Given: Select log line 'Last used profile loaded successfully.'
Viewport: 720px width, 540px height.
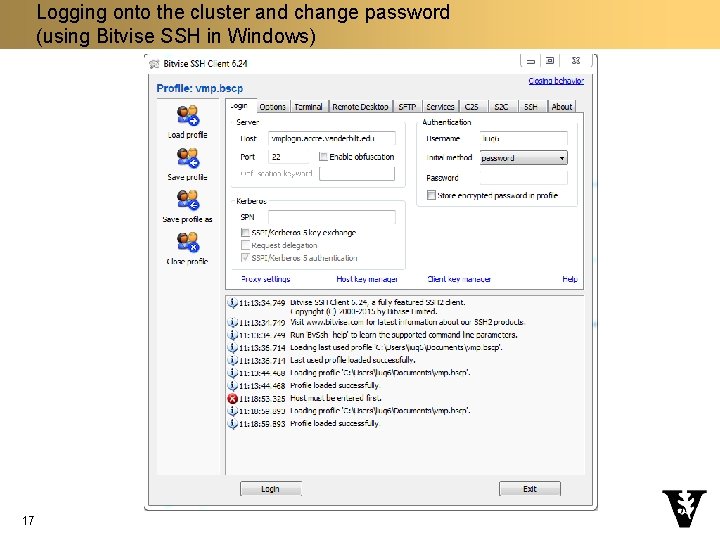Looking at the screenshot, I should pos(353,360).
